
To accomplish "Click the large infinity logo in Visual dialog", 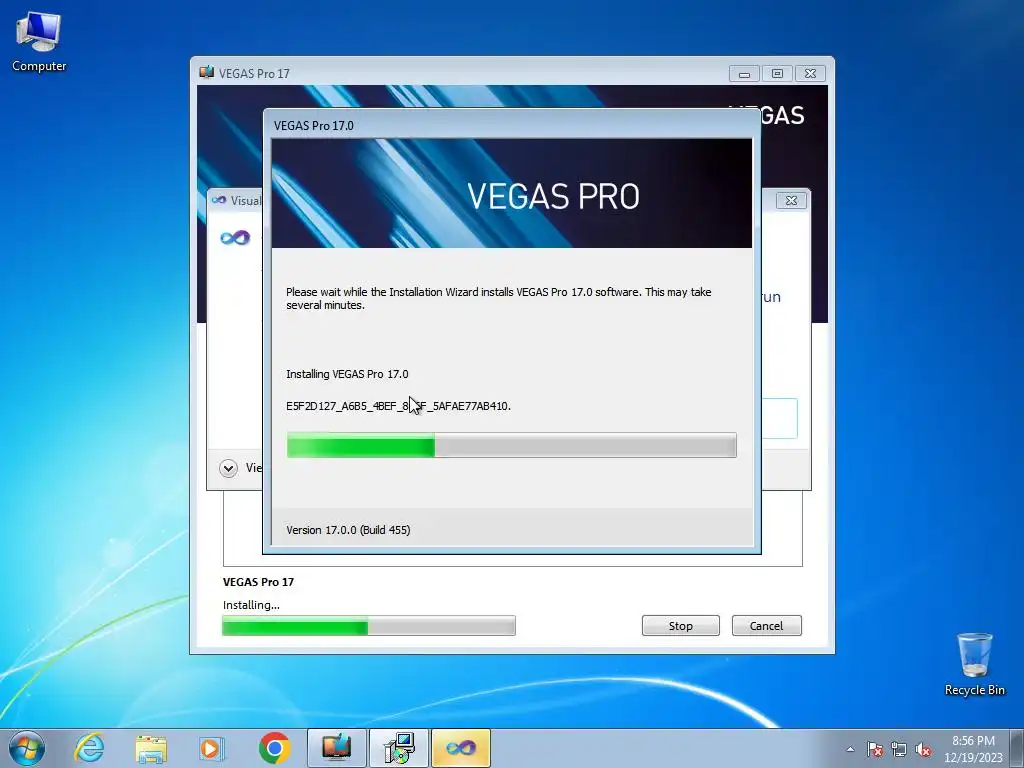I will 235,238.
